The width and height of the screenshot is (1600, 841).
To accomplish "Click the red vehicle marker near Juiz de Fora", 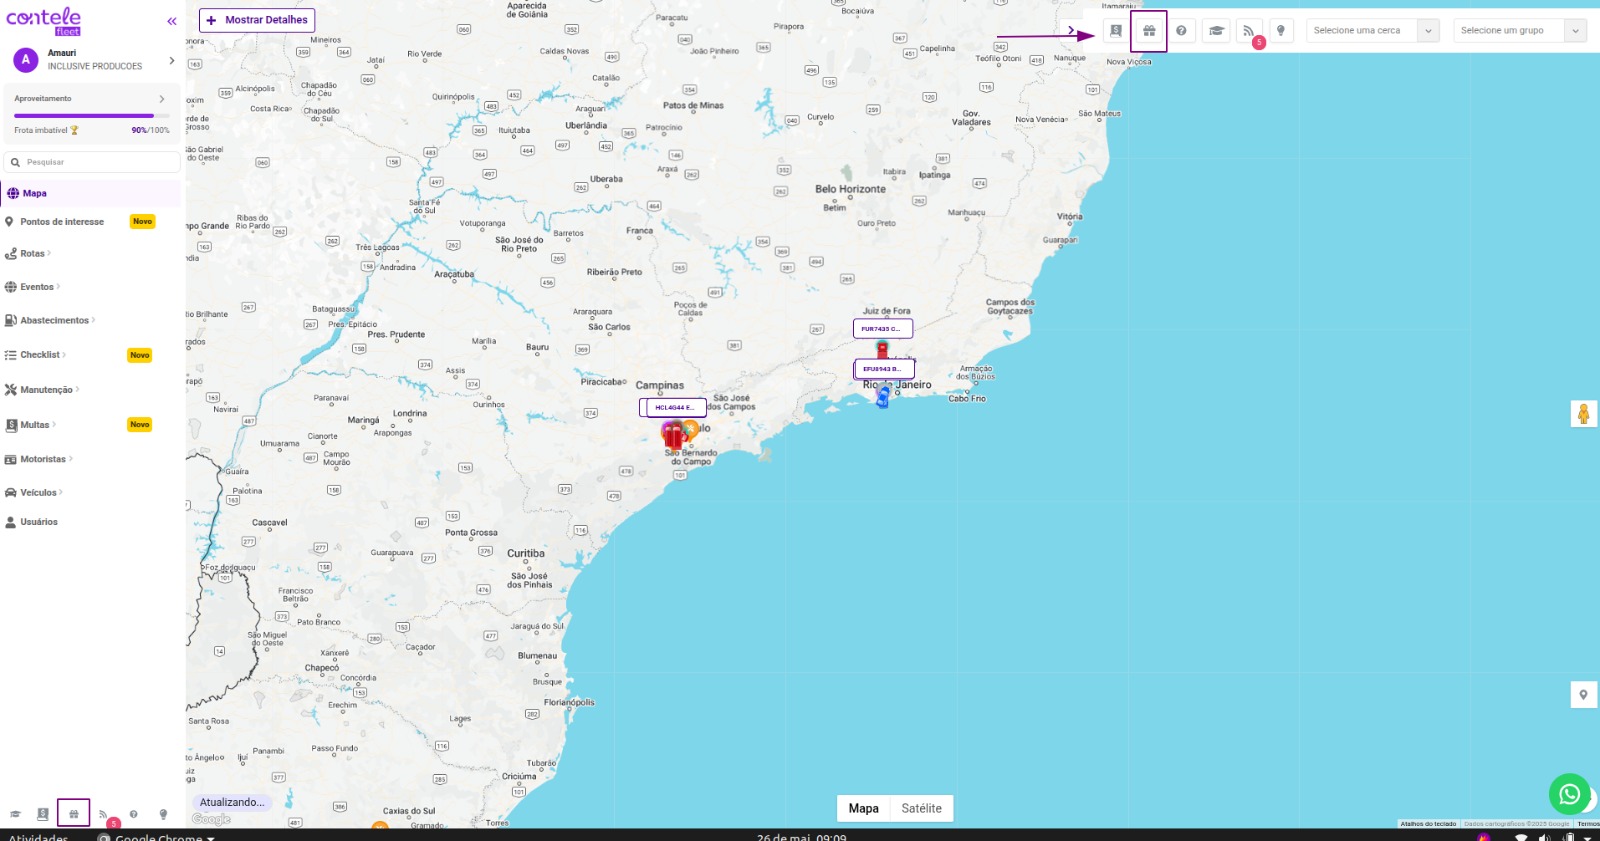I will coord(882,349).
